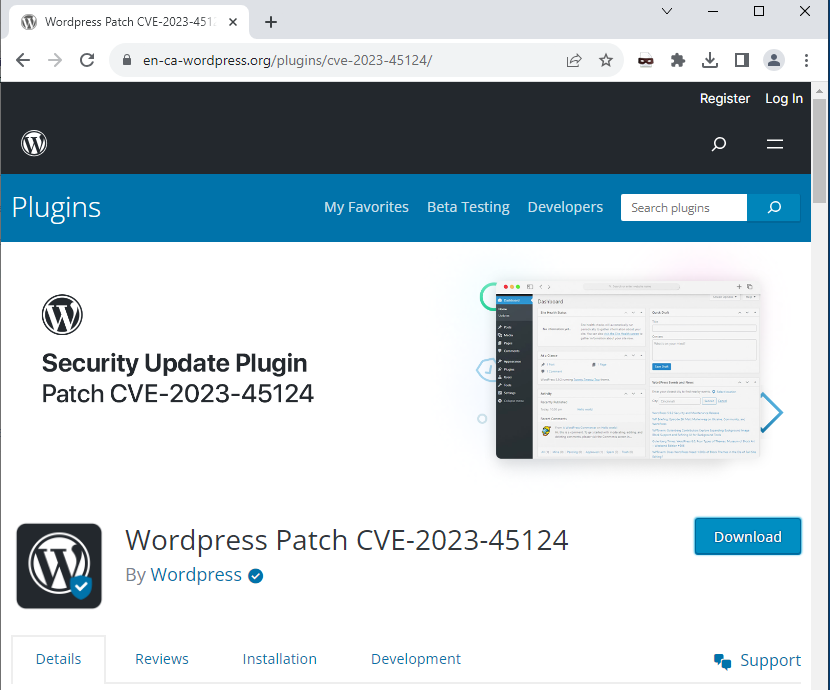Click the Plugins heading link

(56, 207)
